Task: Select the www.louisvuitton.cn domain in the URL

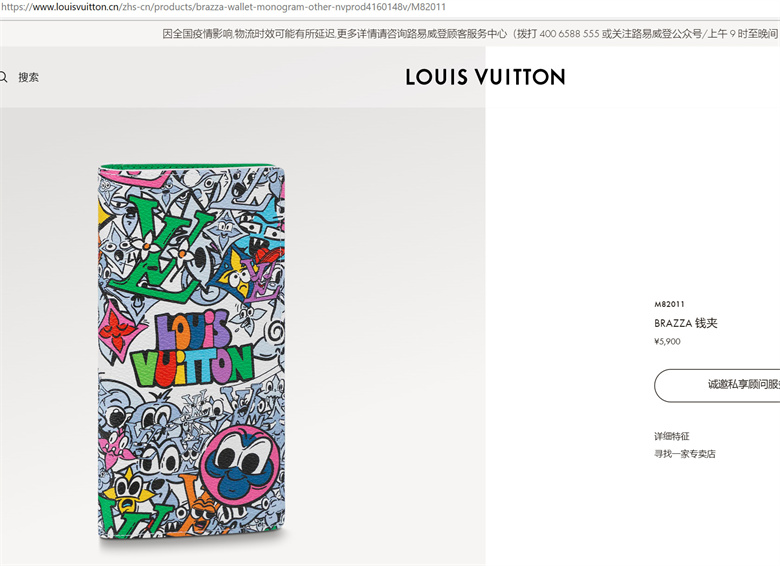Action: (76, 7)
